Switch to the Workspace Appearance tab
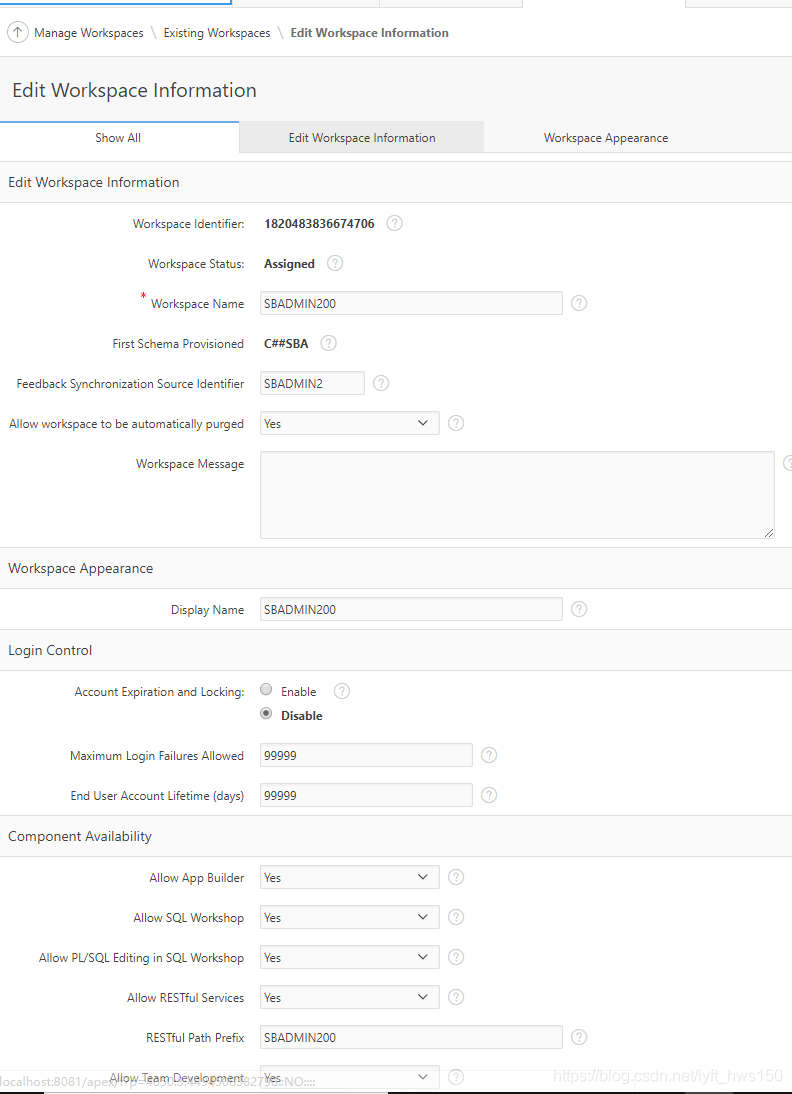 tap(606, 138)
